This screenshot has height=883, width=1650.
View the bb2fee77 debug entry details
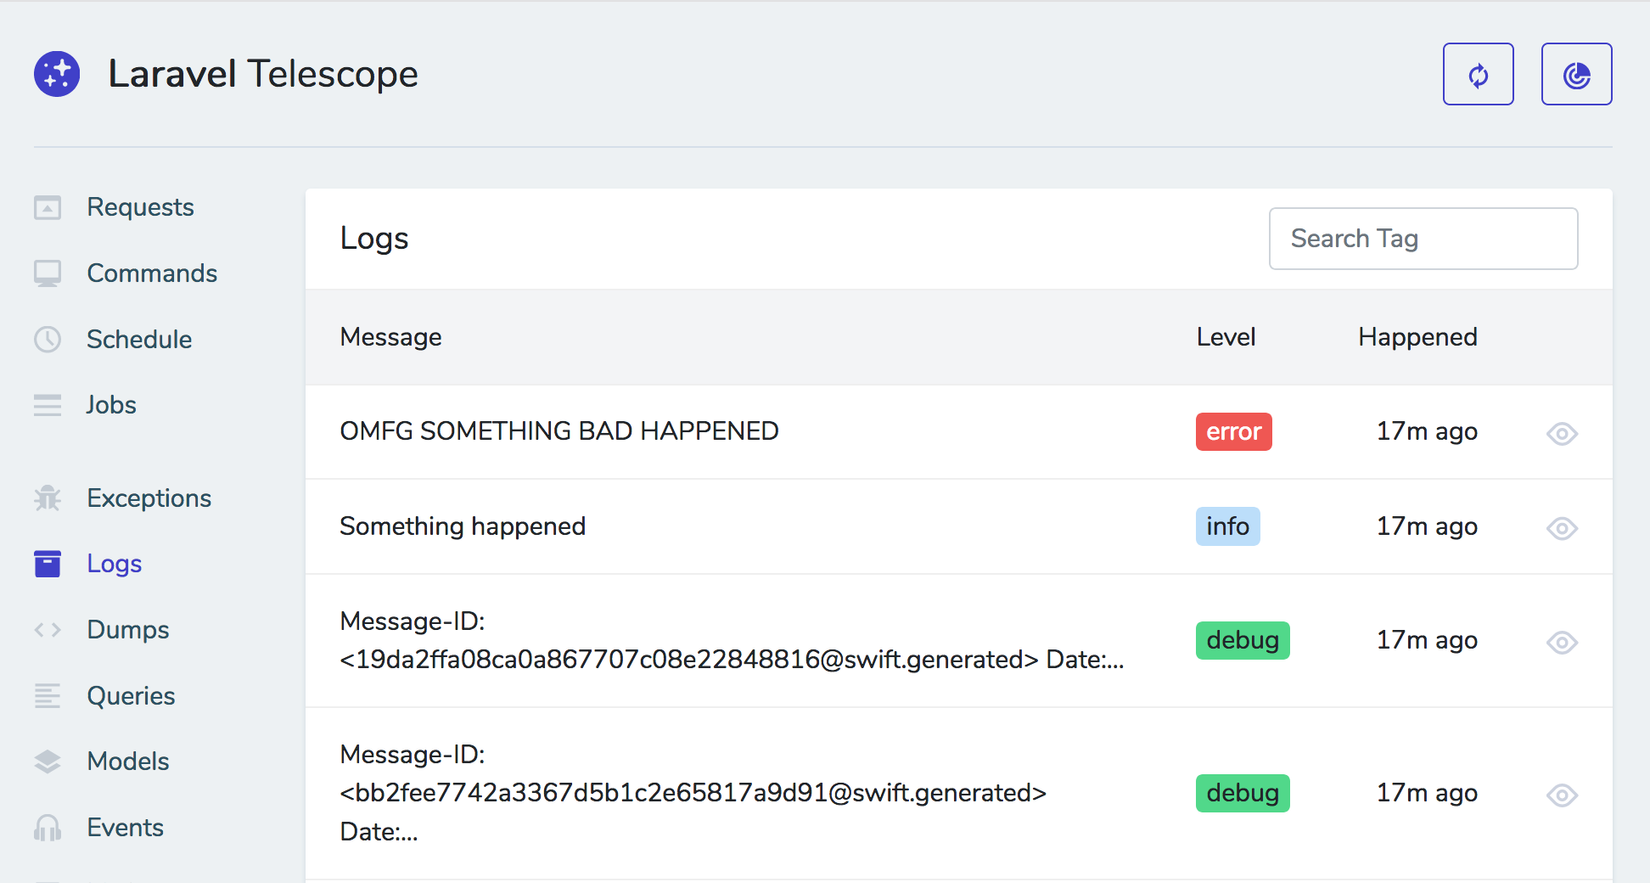click(1561, 795)
